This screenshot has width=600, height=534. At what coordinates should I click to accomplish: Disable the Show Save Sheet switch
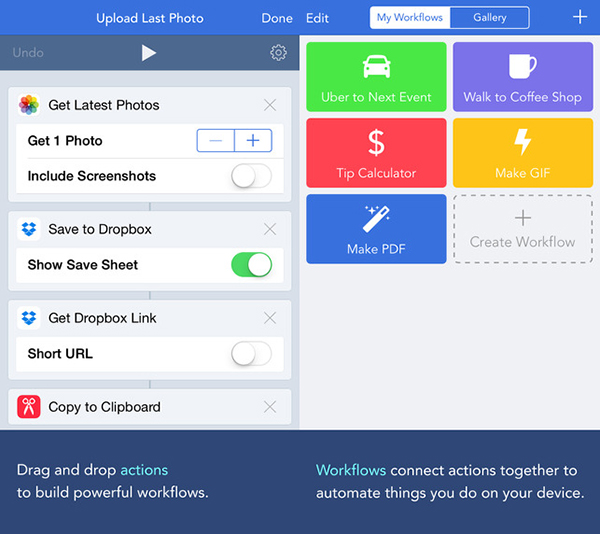[x=251, y=265]
